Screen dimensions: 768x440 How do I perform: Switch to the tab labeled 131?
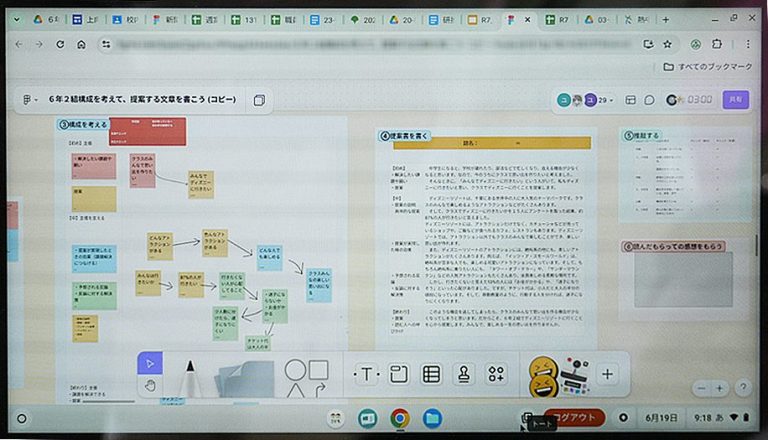(x=246, y=20)
